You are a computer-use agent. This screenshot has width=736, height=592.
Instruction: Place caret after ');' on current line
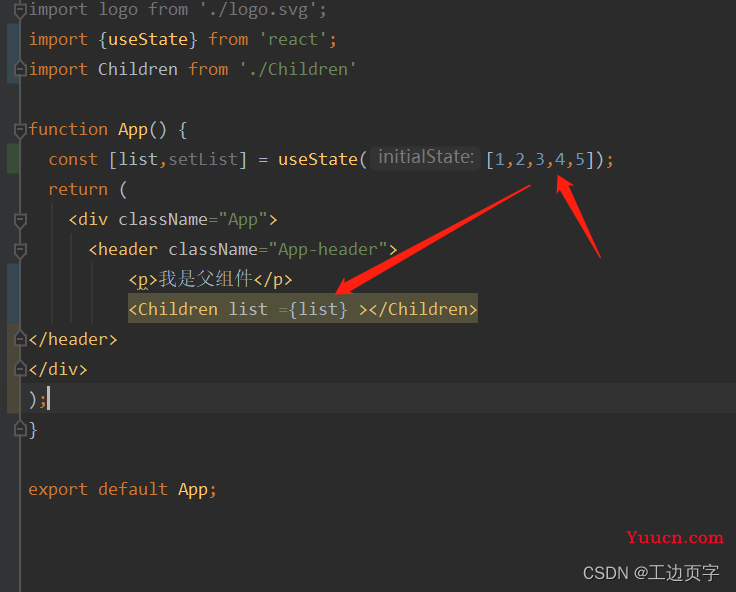click(48, 399)
